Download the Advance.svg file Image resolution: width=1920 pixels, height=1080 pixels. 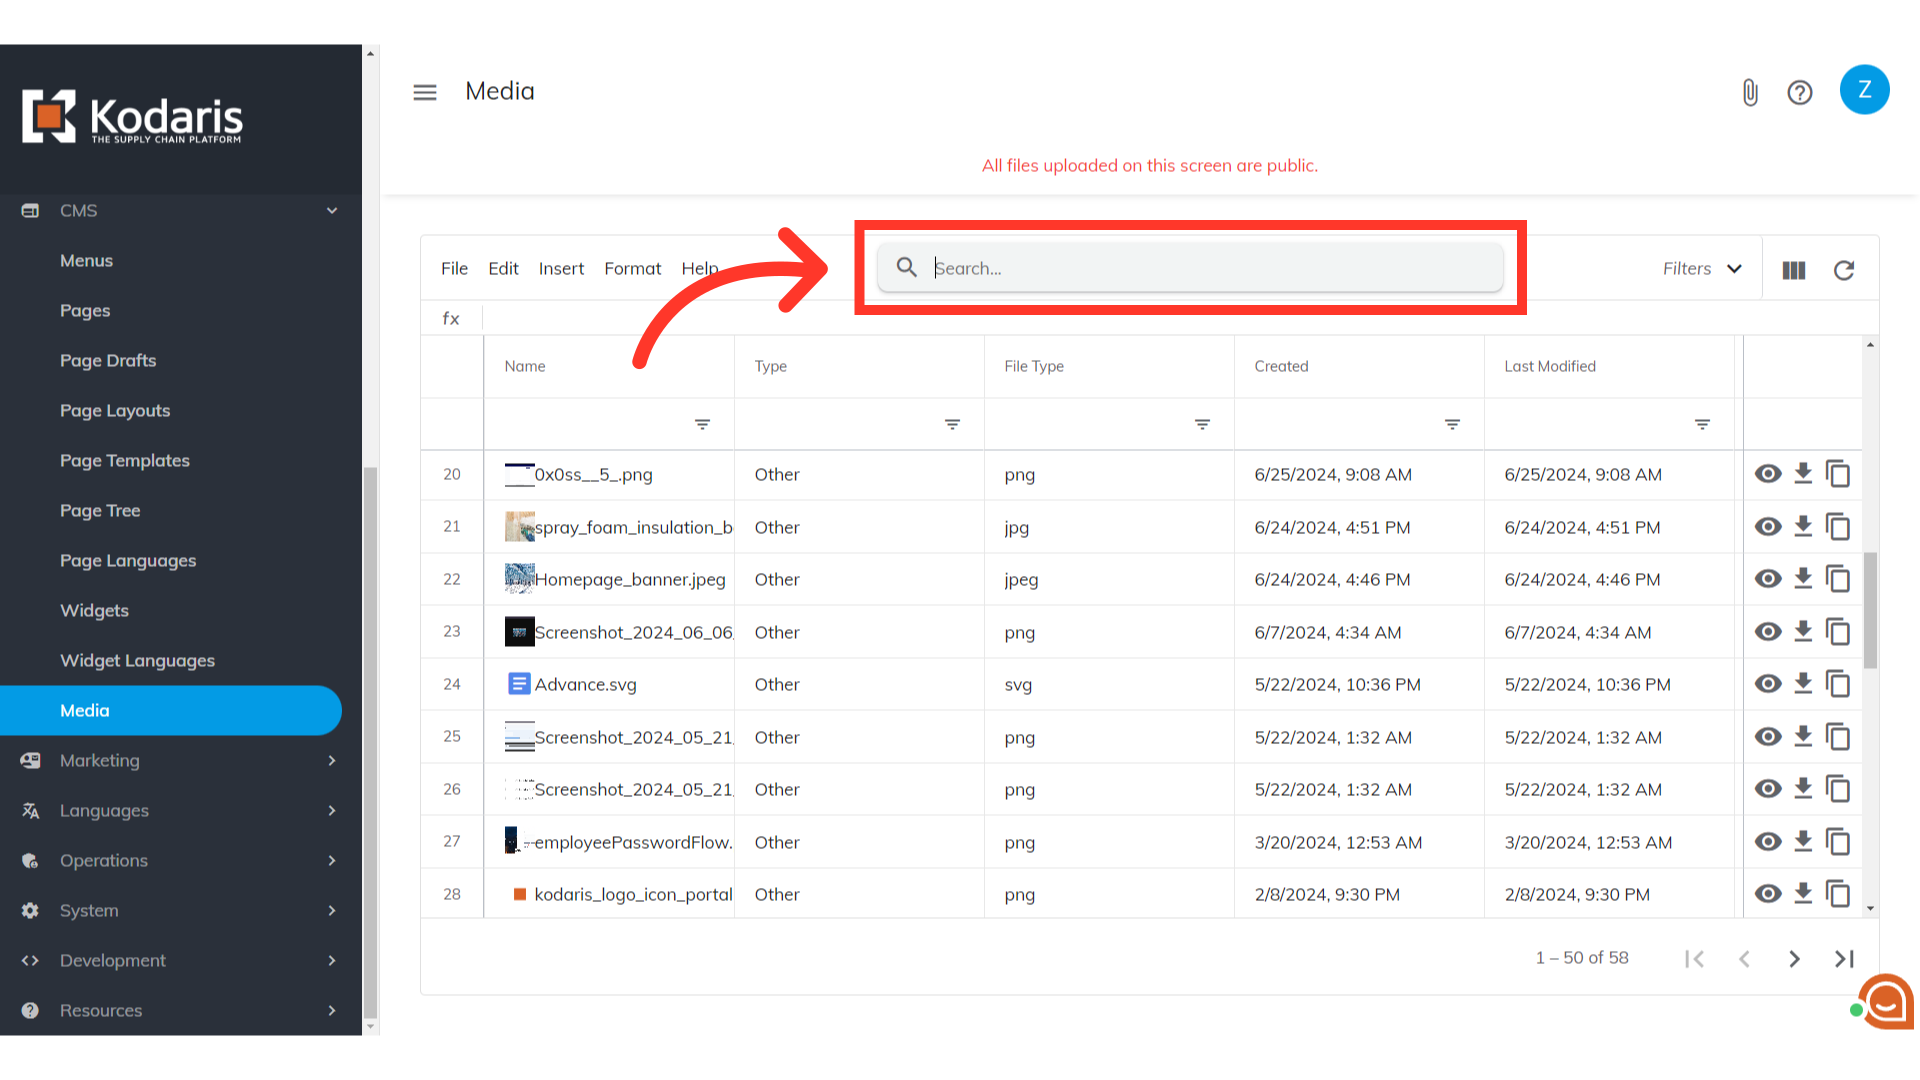(x=1803, y=684)
